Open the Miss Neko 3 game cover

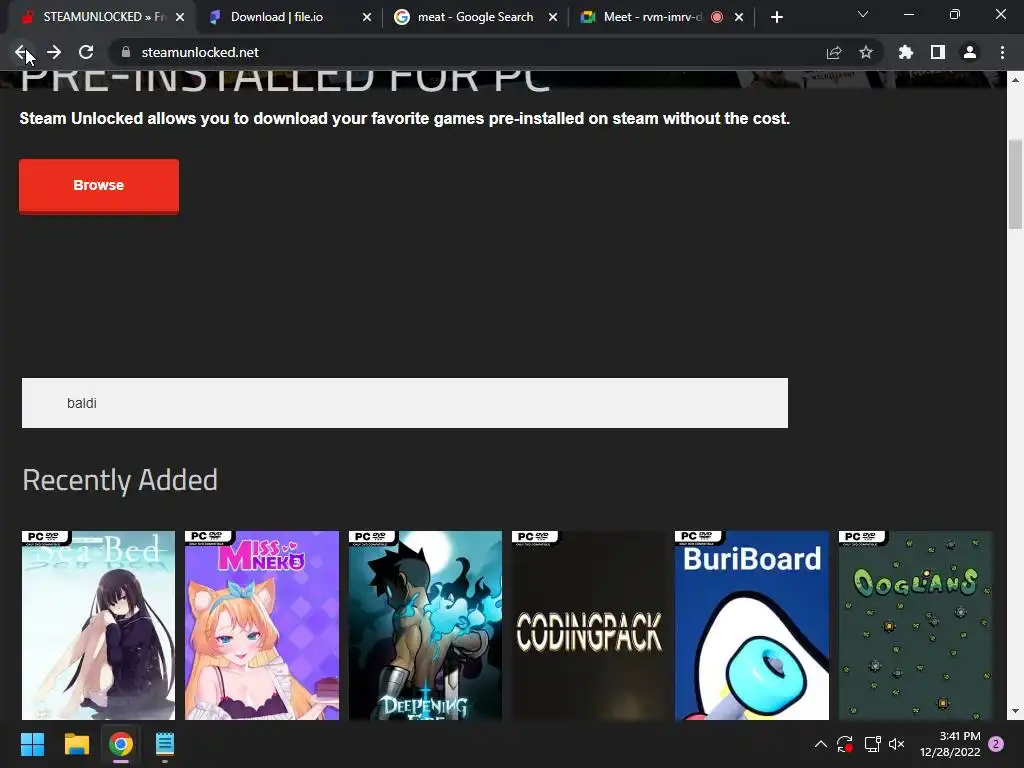coord(262,625)
